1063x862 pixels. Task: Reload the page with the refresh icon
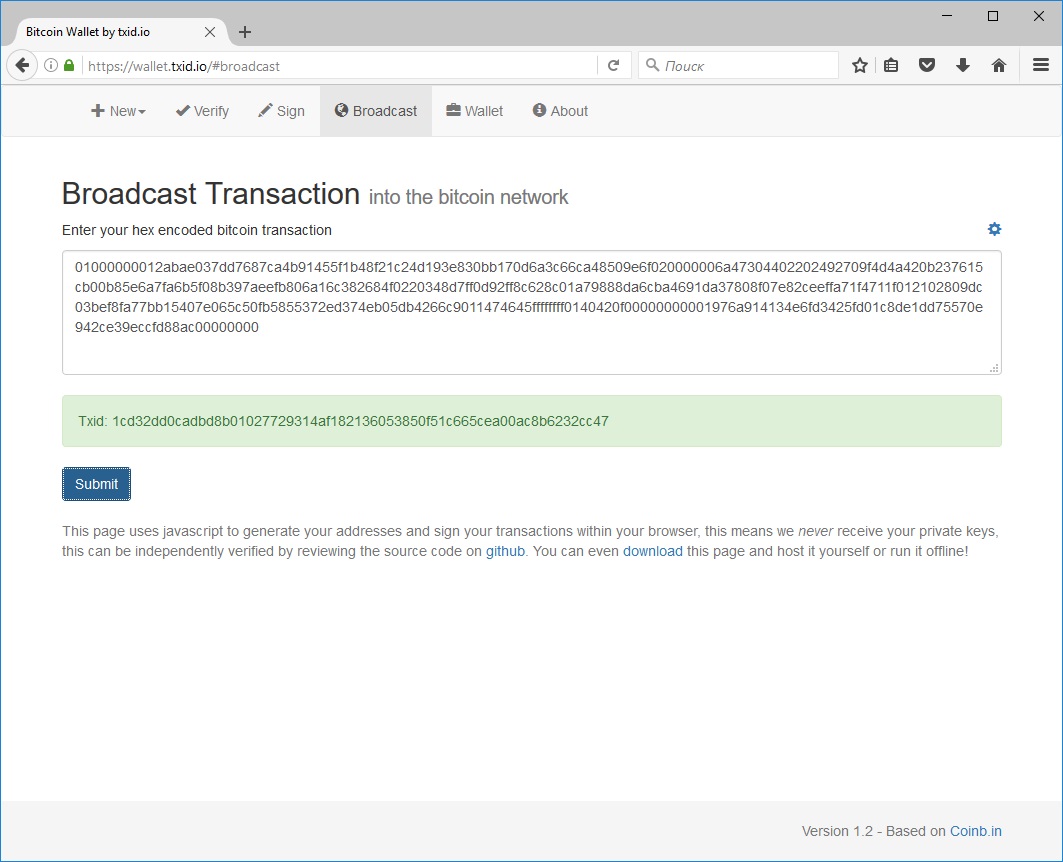[614, 66]
